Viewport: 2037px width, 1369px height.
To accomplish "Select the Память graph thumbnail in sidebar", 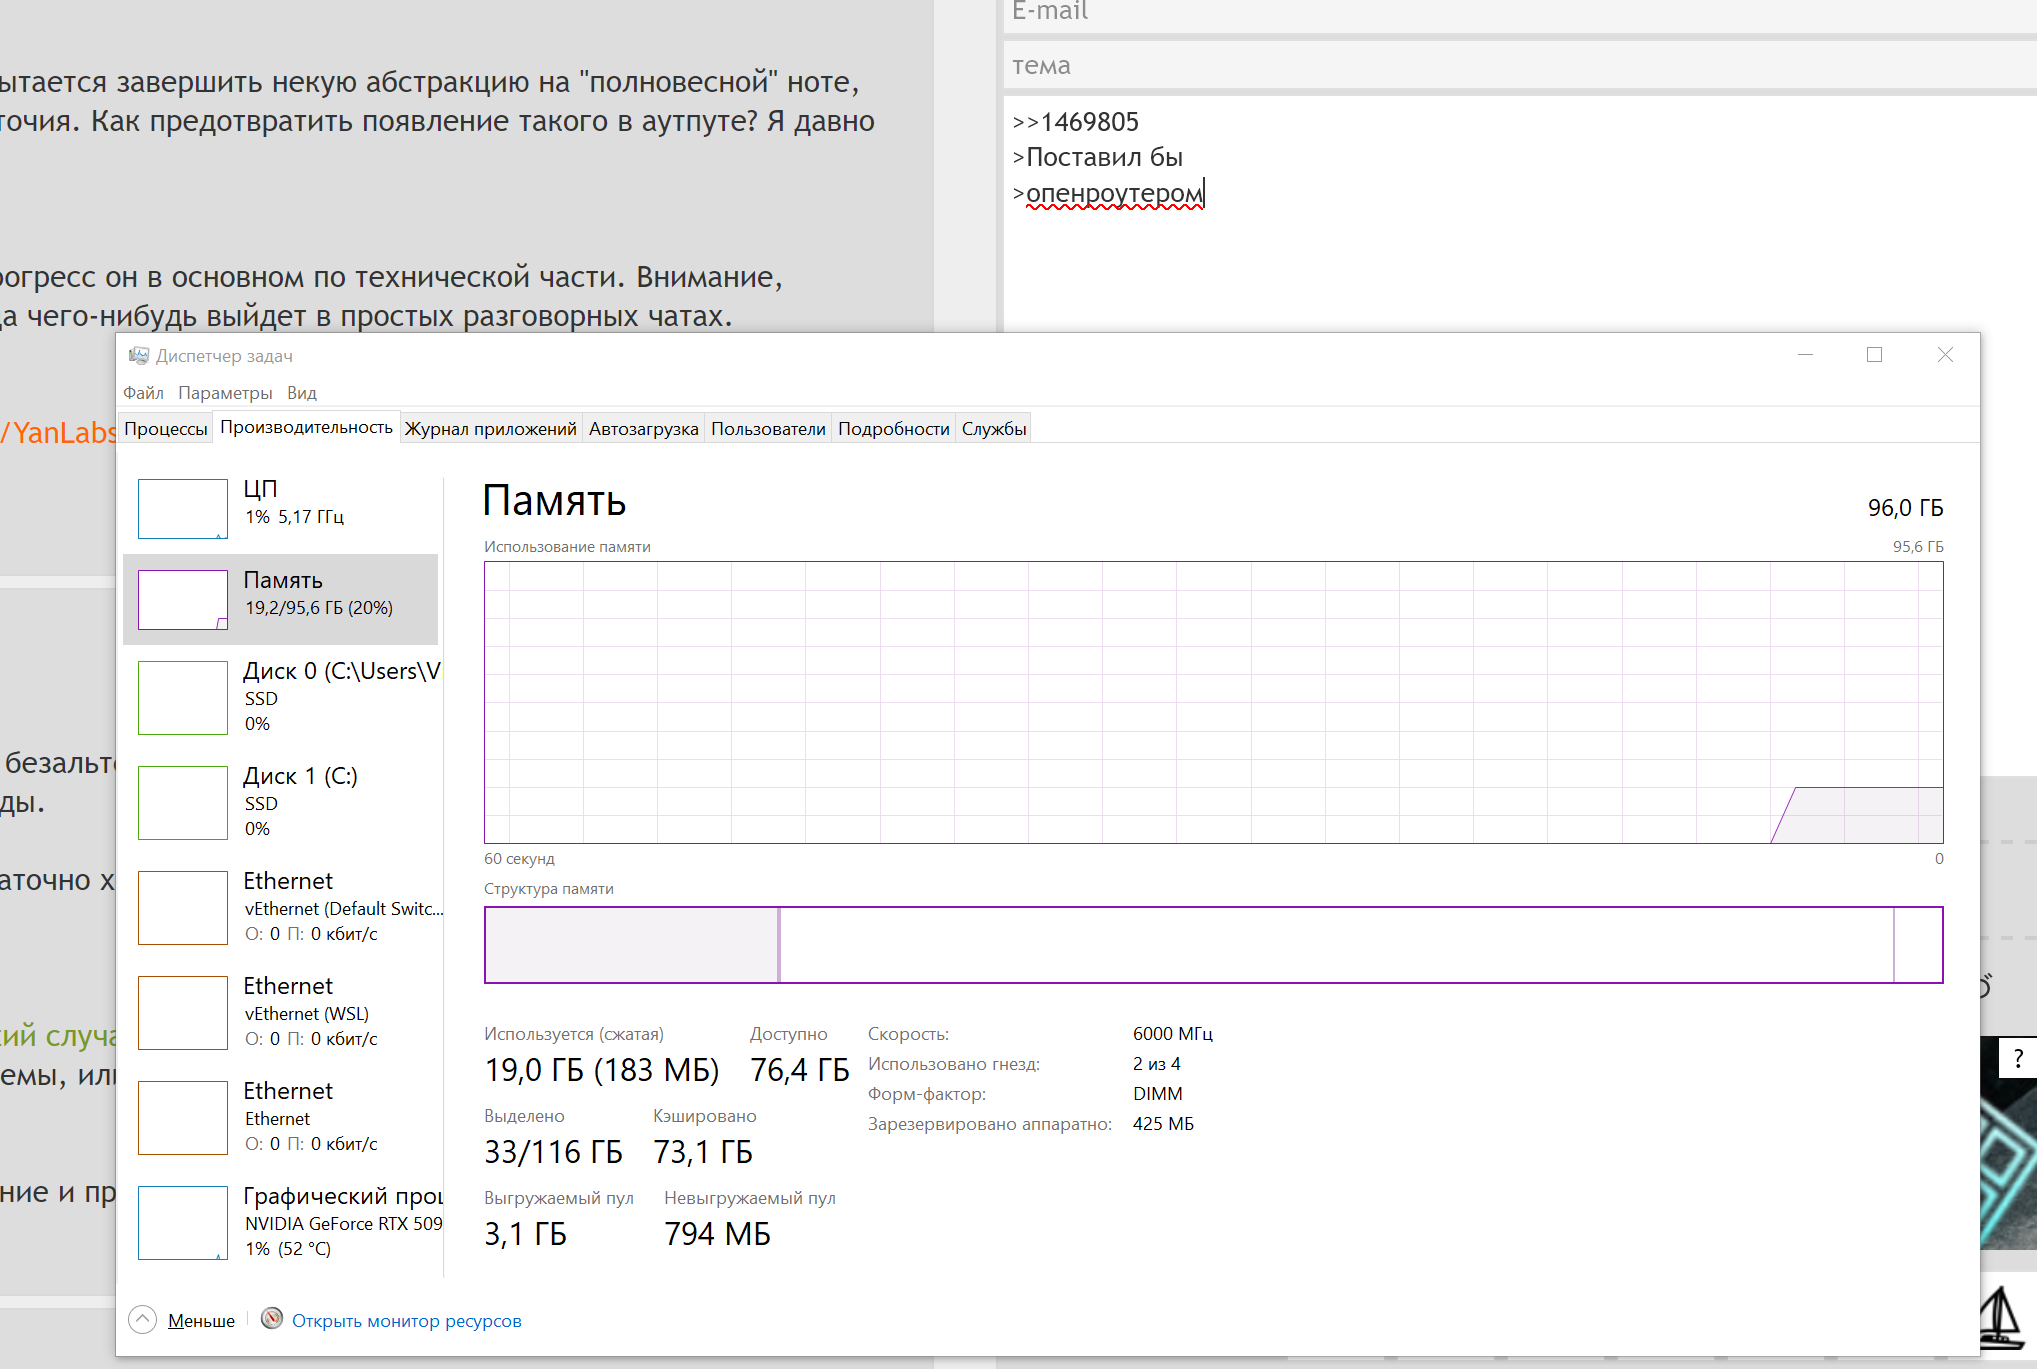I will click(183, 599).
